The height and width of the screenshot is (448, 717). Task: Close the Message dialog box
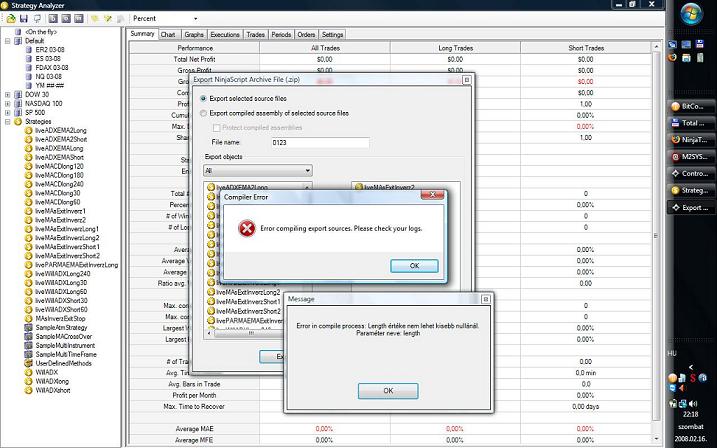(x=486, y=299)
